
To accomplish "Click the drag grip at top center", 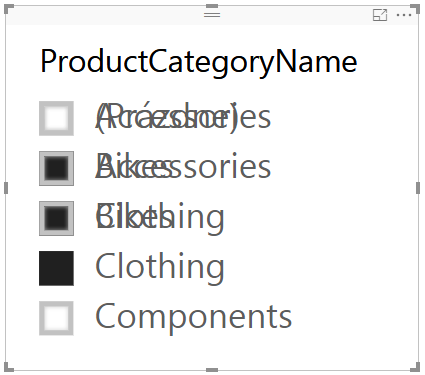I will (212, 15).
